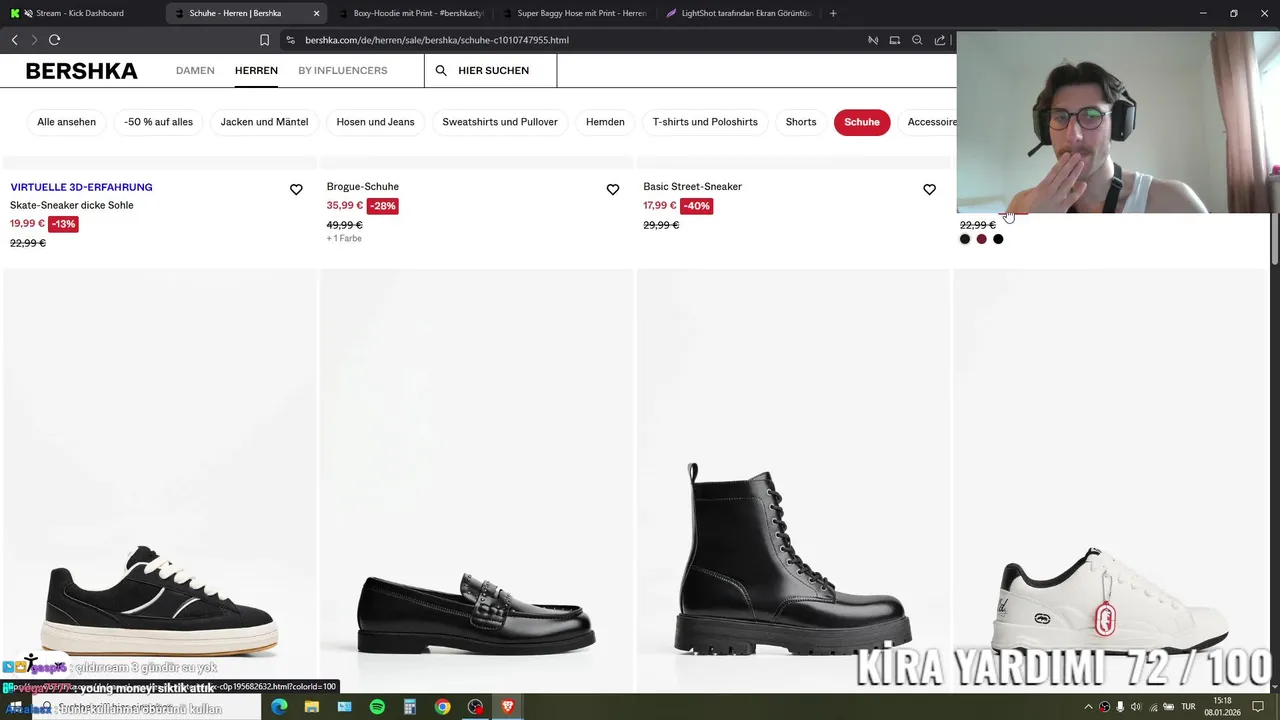Open the volume control tray icon
The height and width of the screenshot is (720, 1280).
[1135, 707]
